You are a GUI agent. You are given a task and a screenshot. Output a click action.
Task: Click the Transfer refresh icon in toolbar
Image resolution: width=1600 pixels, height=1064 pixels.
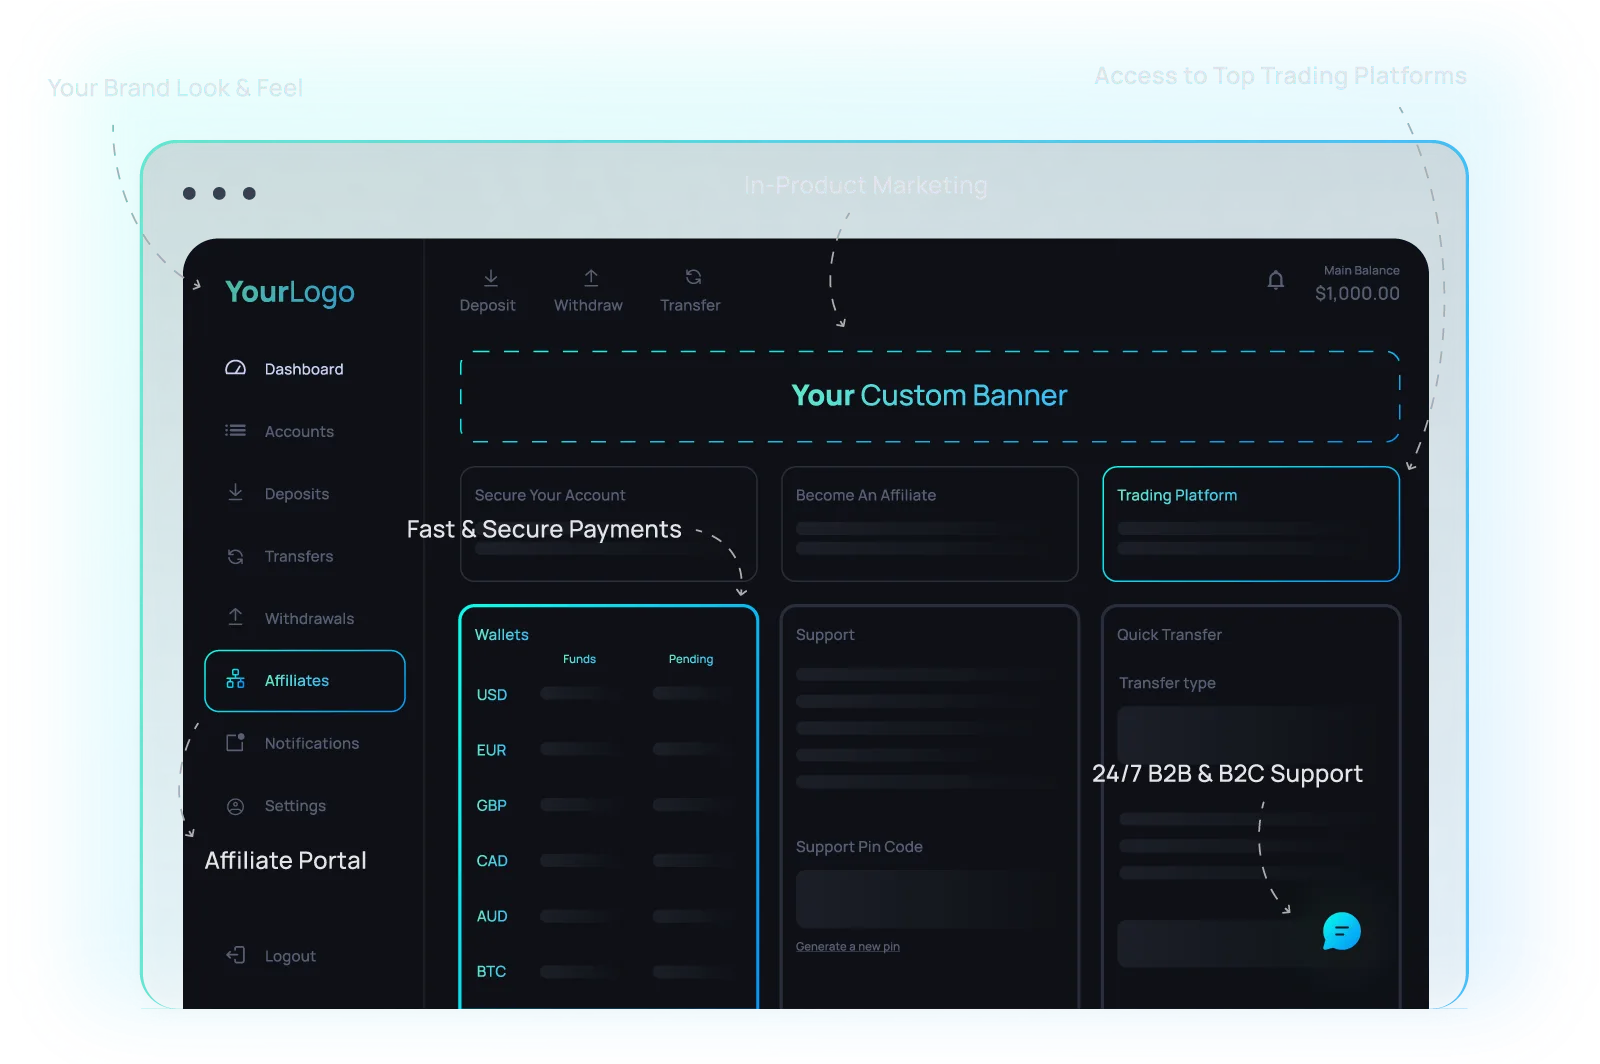click(x=693, y=277)
